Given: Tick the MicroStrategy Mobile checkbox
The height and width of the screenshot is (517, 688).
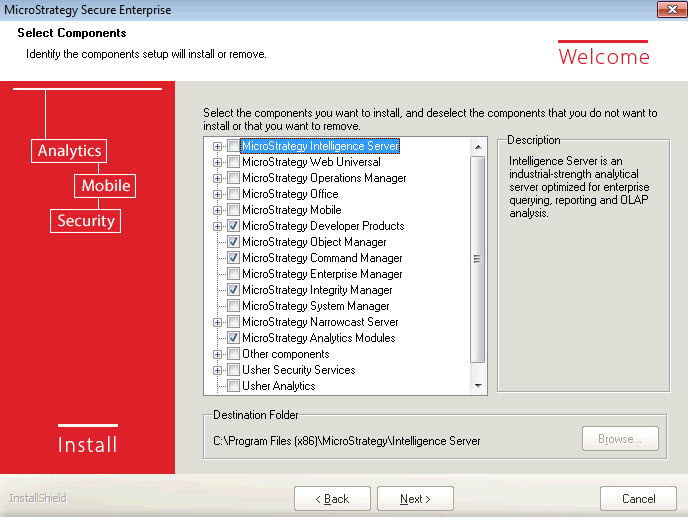Looking at the screenshot, I should click(233, 210).
